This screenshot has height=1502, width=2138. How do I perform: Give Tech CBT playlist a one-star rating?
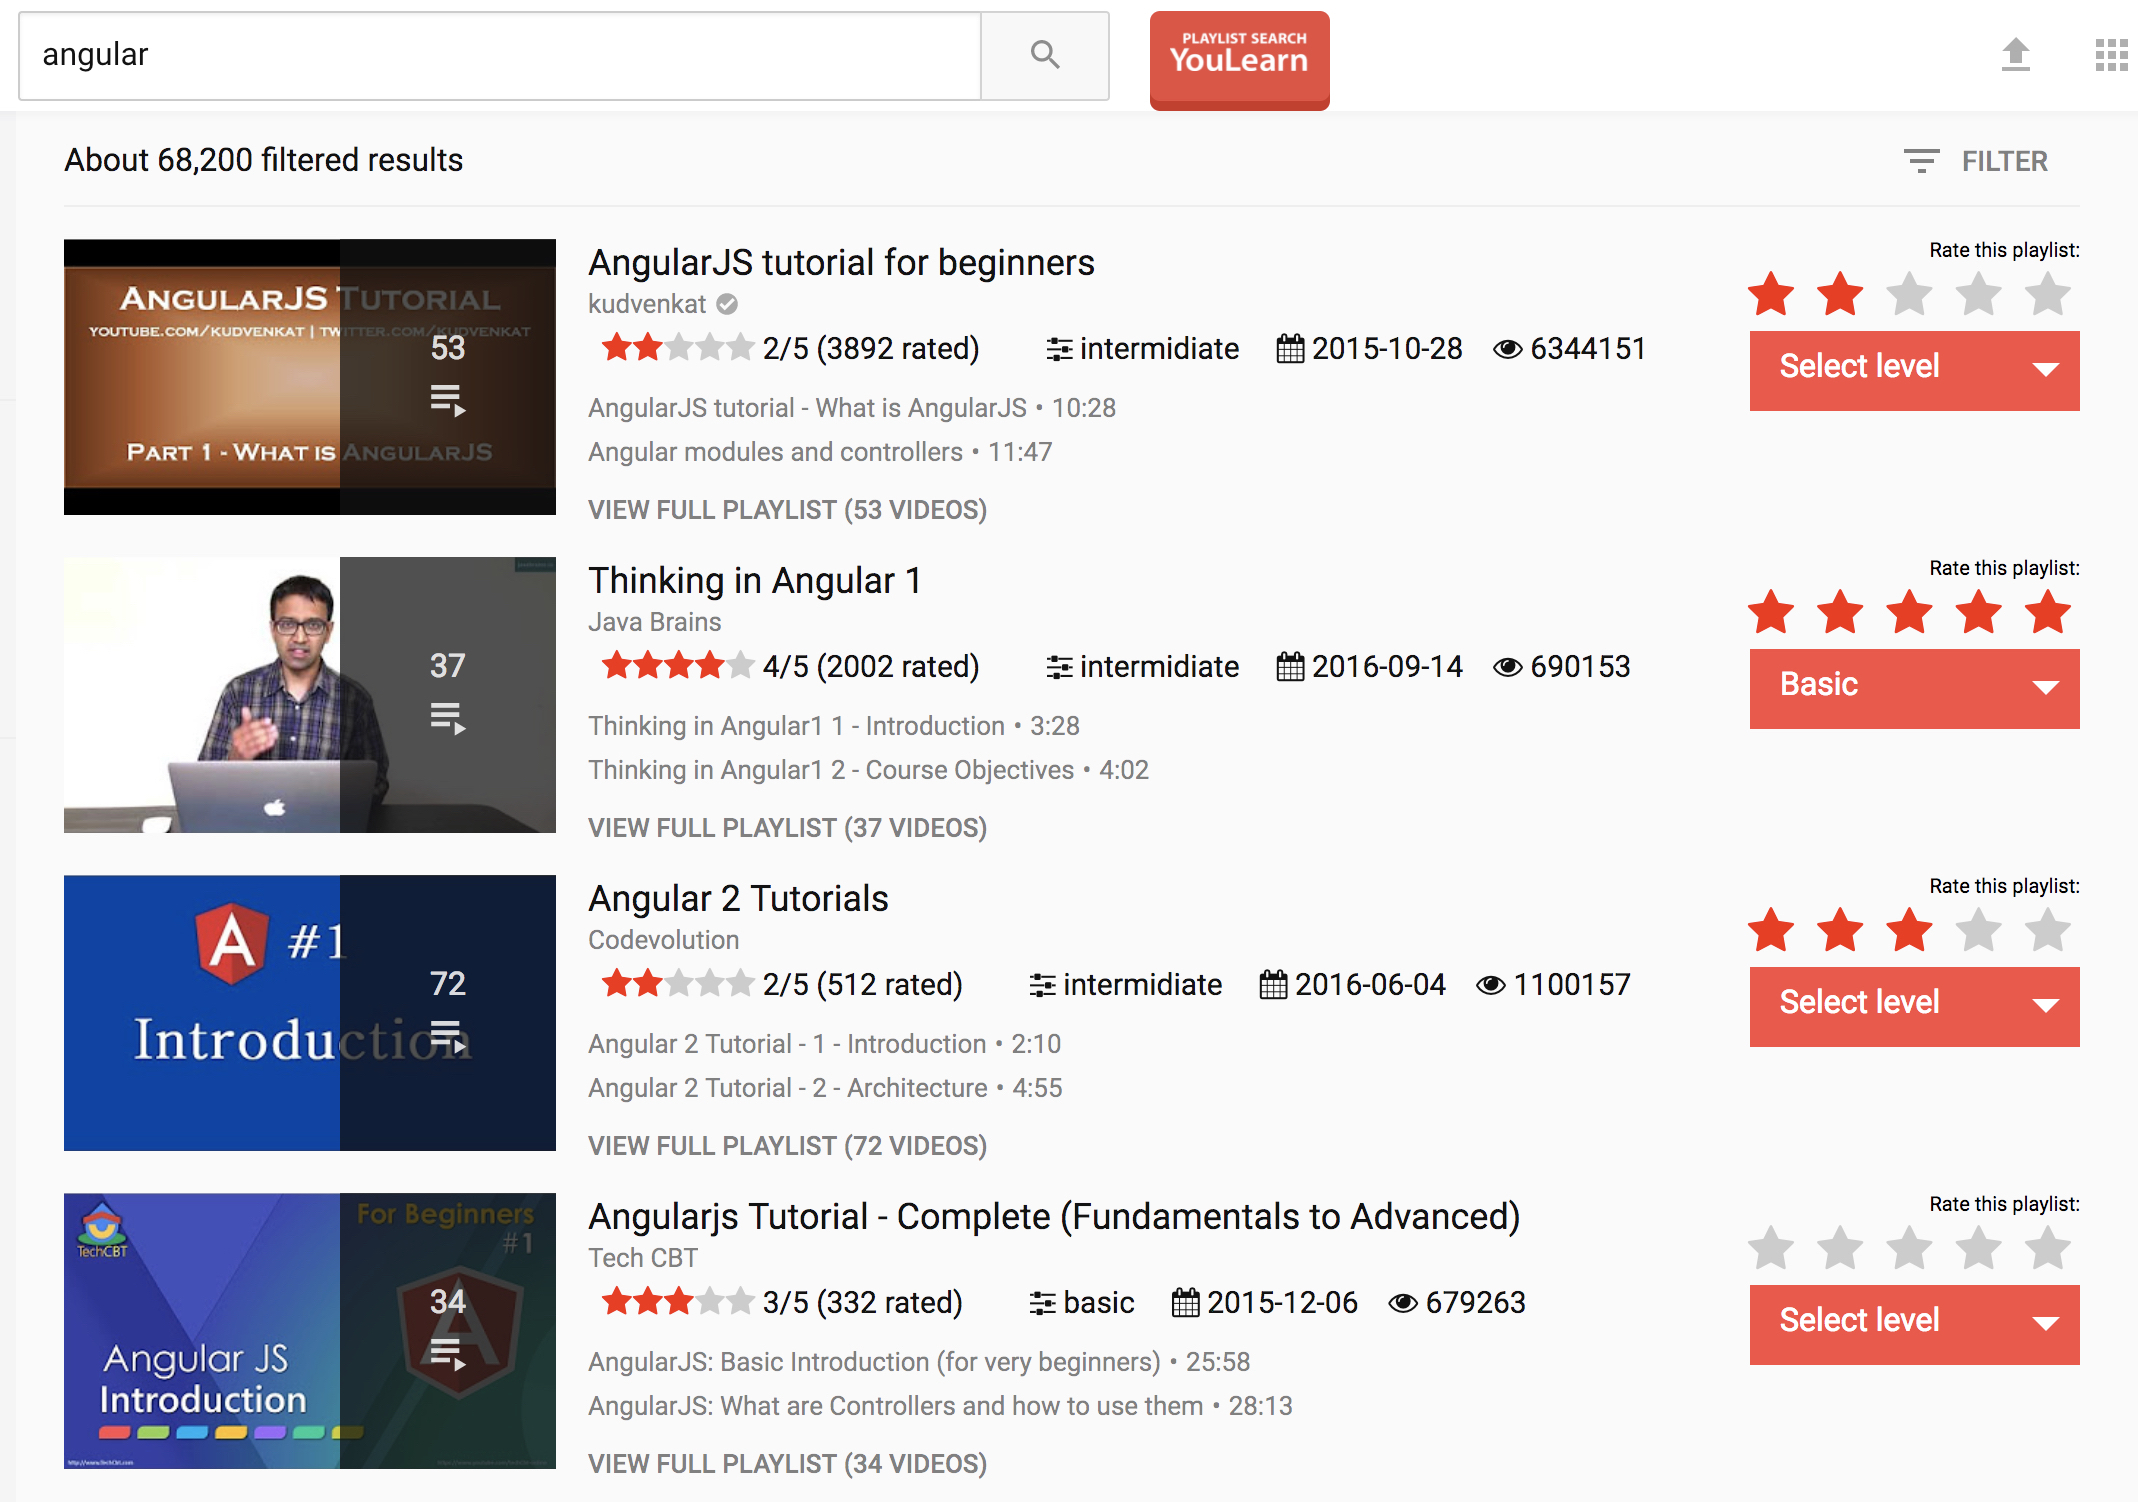point(1771,1249)
